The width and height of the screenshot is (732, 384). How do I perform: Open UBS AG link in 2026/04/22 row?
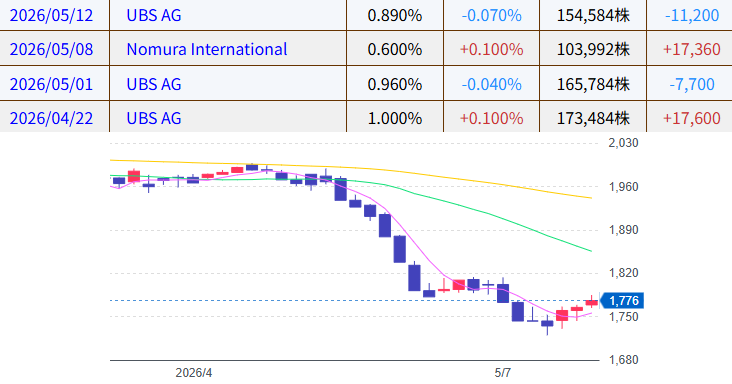pyautogui.click(x=154, y=119)
